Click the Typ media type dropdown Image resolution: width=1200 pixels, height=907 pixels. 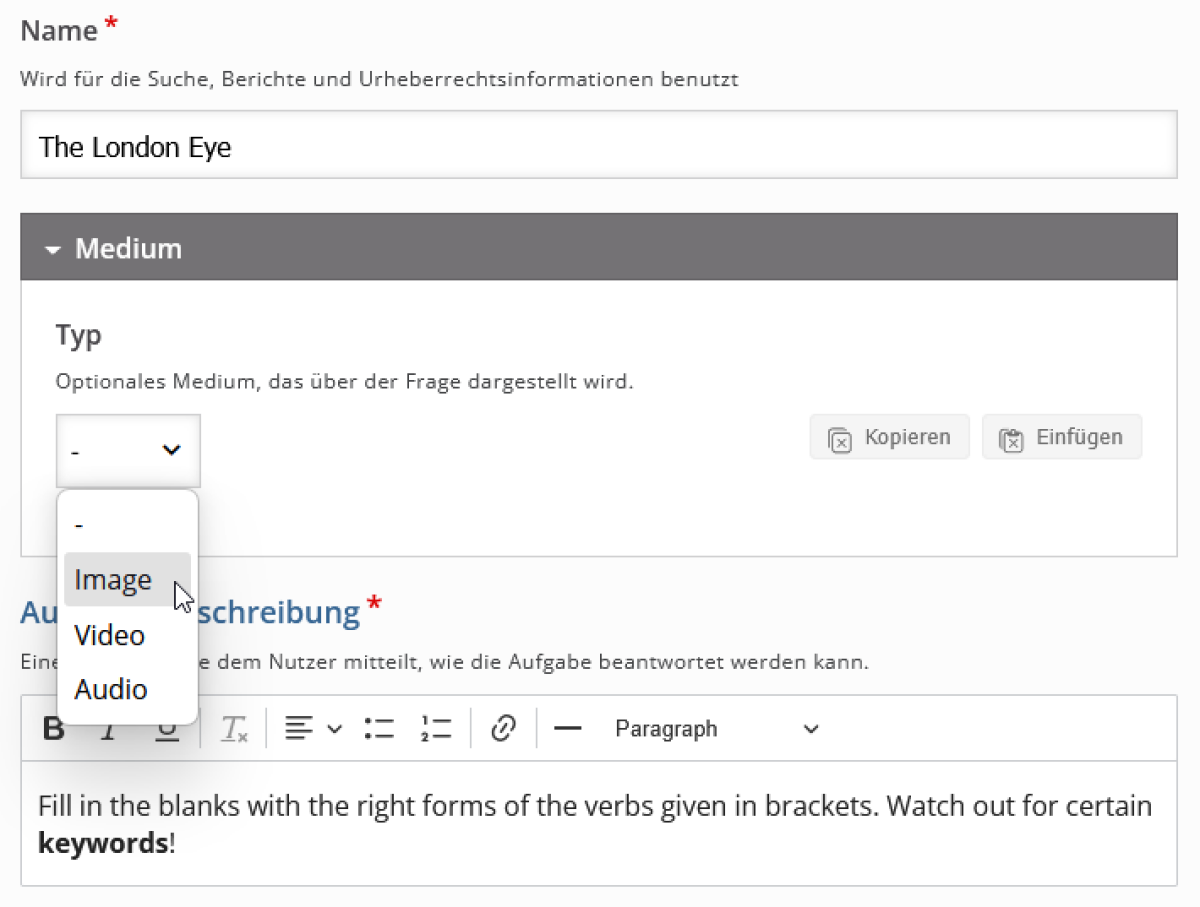tap(128, 451)
